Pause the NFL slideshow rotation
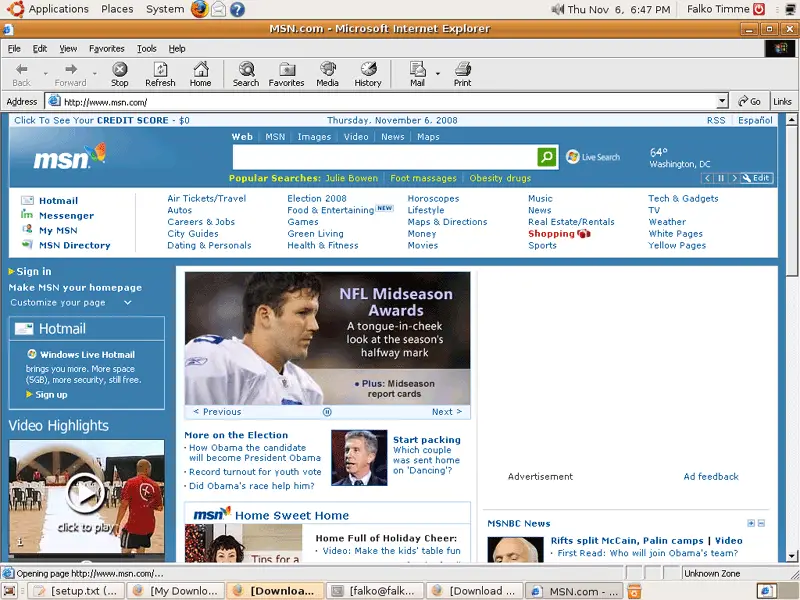 (x=327, y=412)
